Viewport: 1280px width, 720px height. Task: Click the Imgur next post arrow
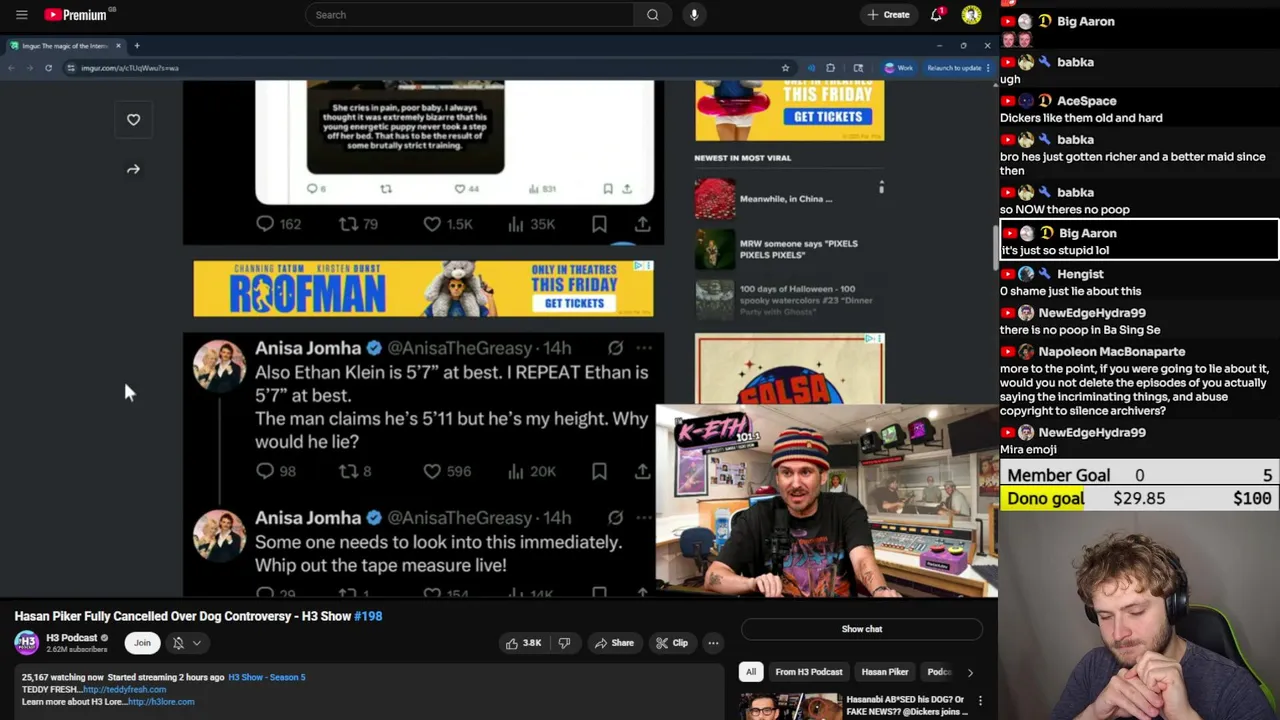point(133,170)
